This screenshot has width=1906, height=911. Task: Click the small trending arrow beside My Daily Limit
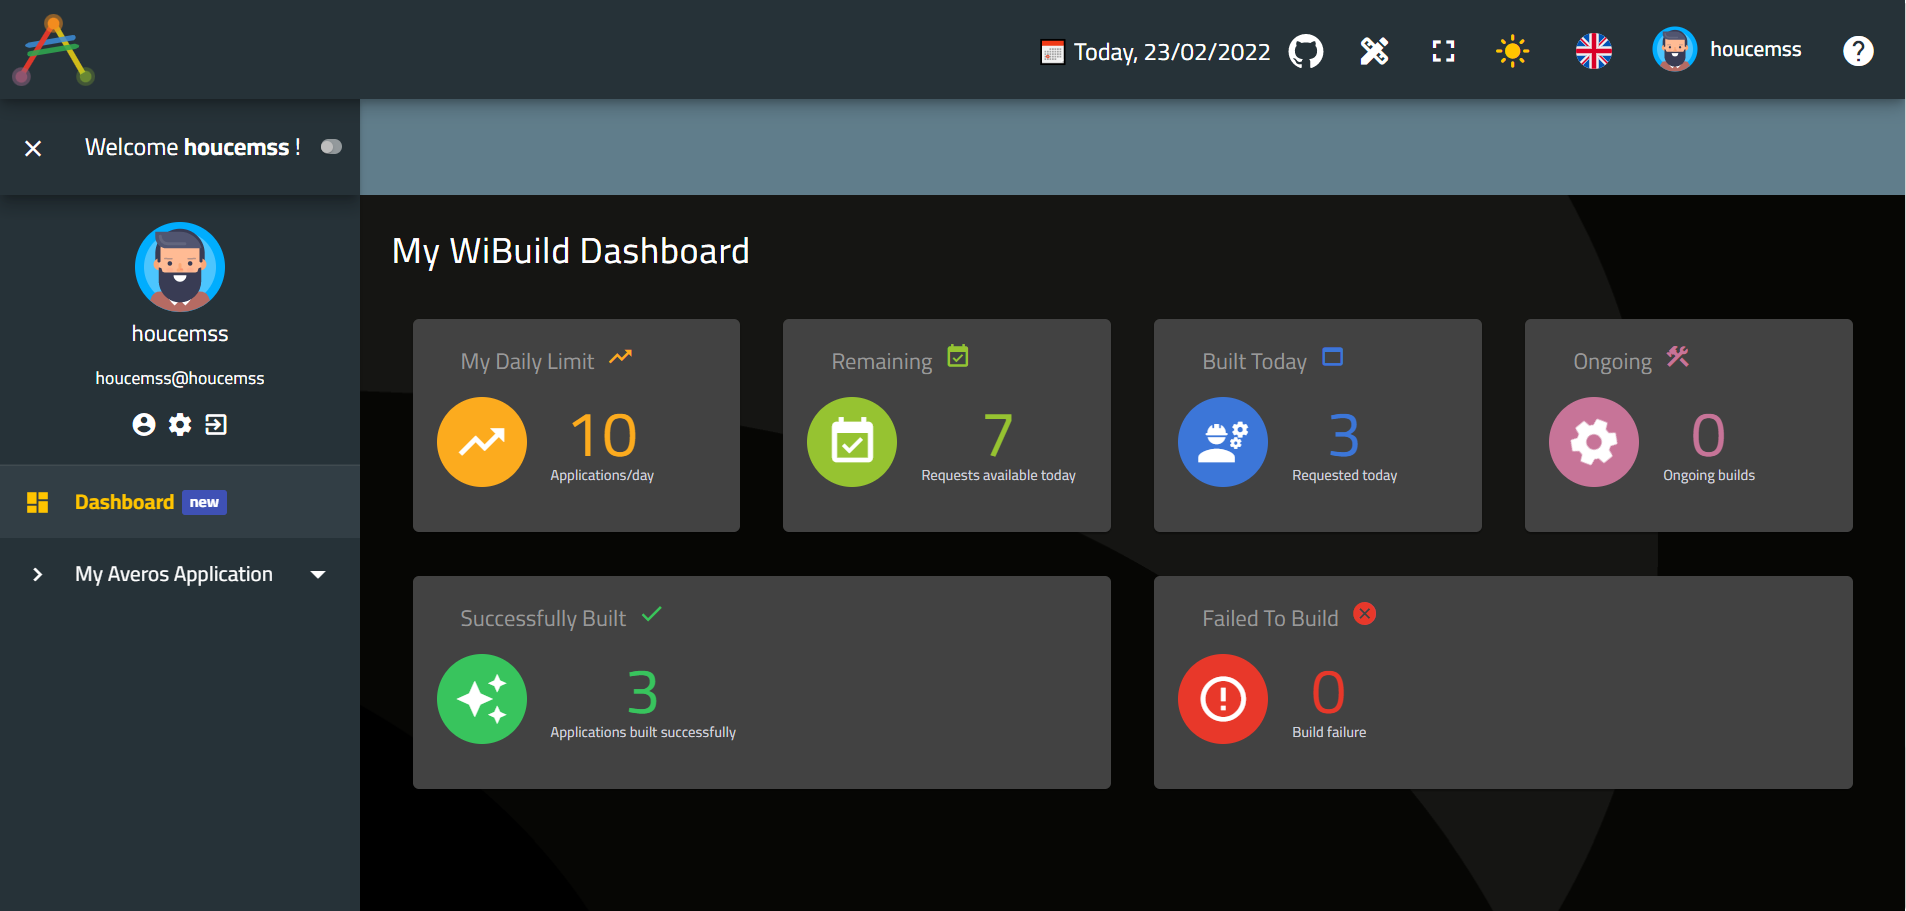[x=621, y=356]
